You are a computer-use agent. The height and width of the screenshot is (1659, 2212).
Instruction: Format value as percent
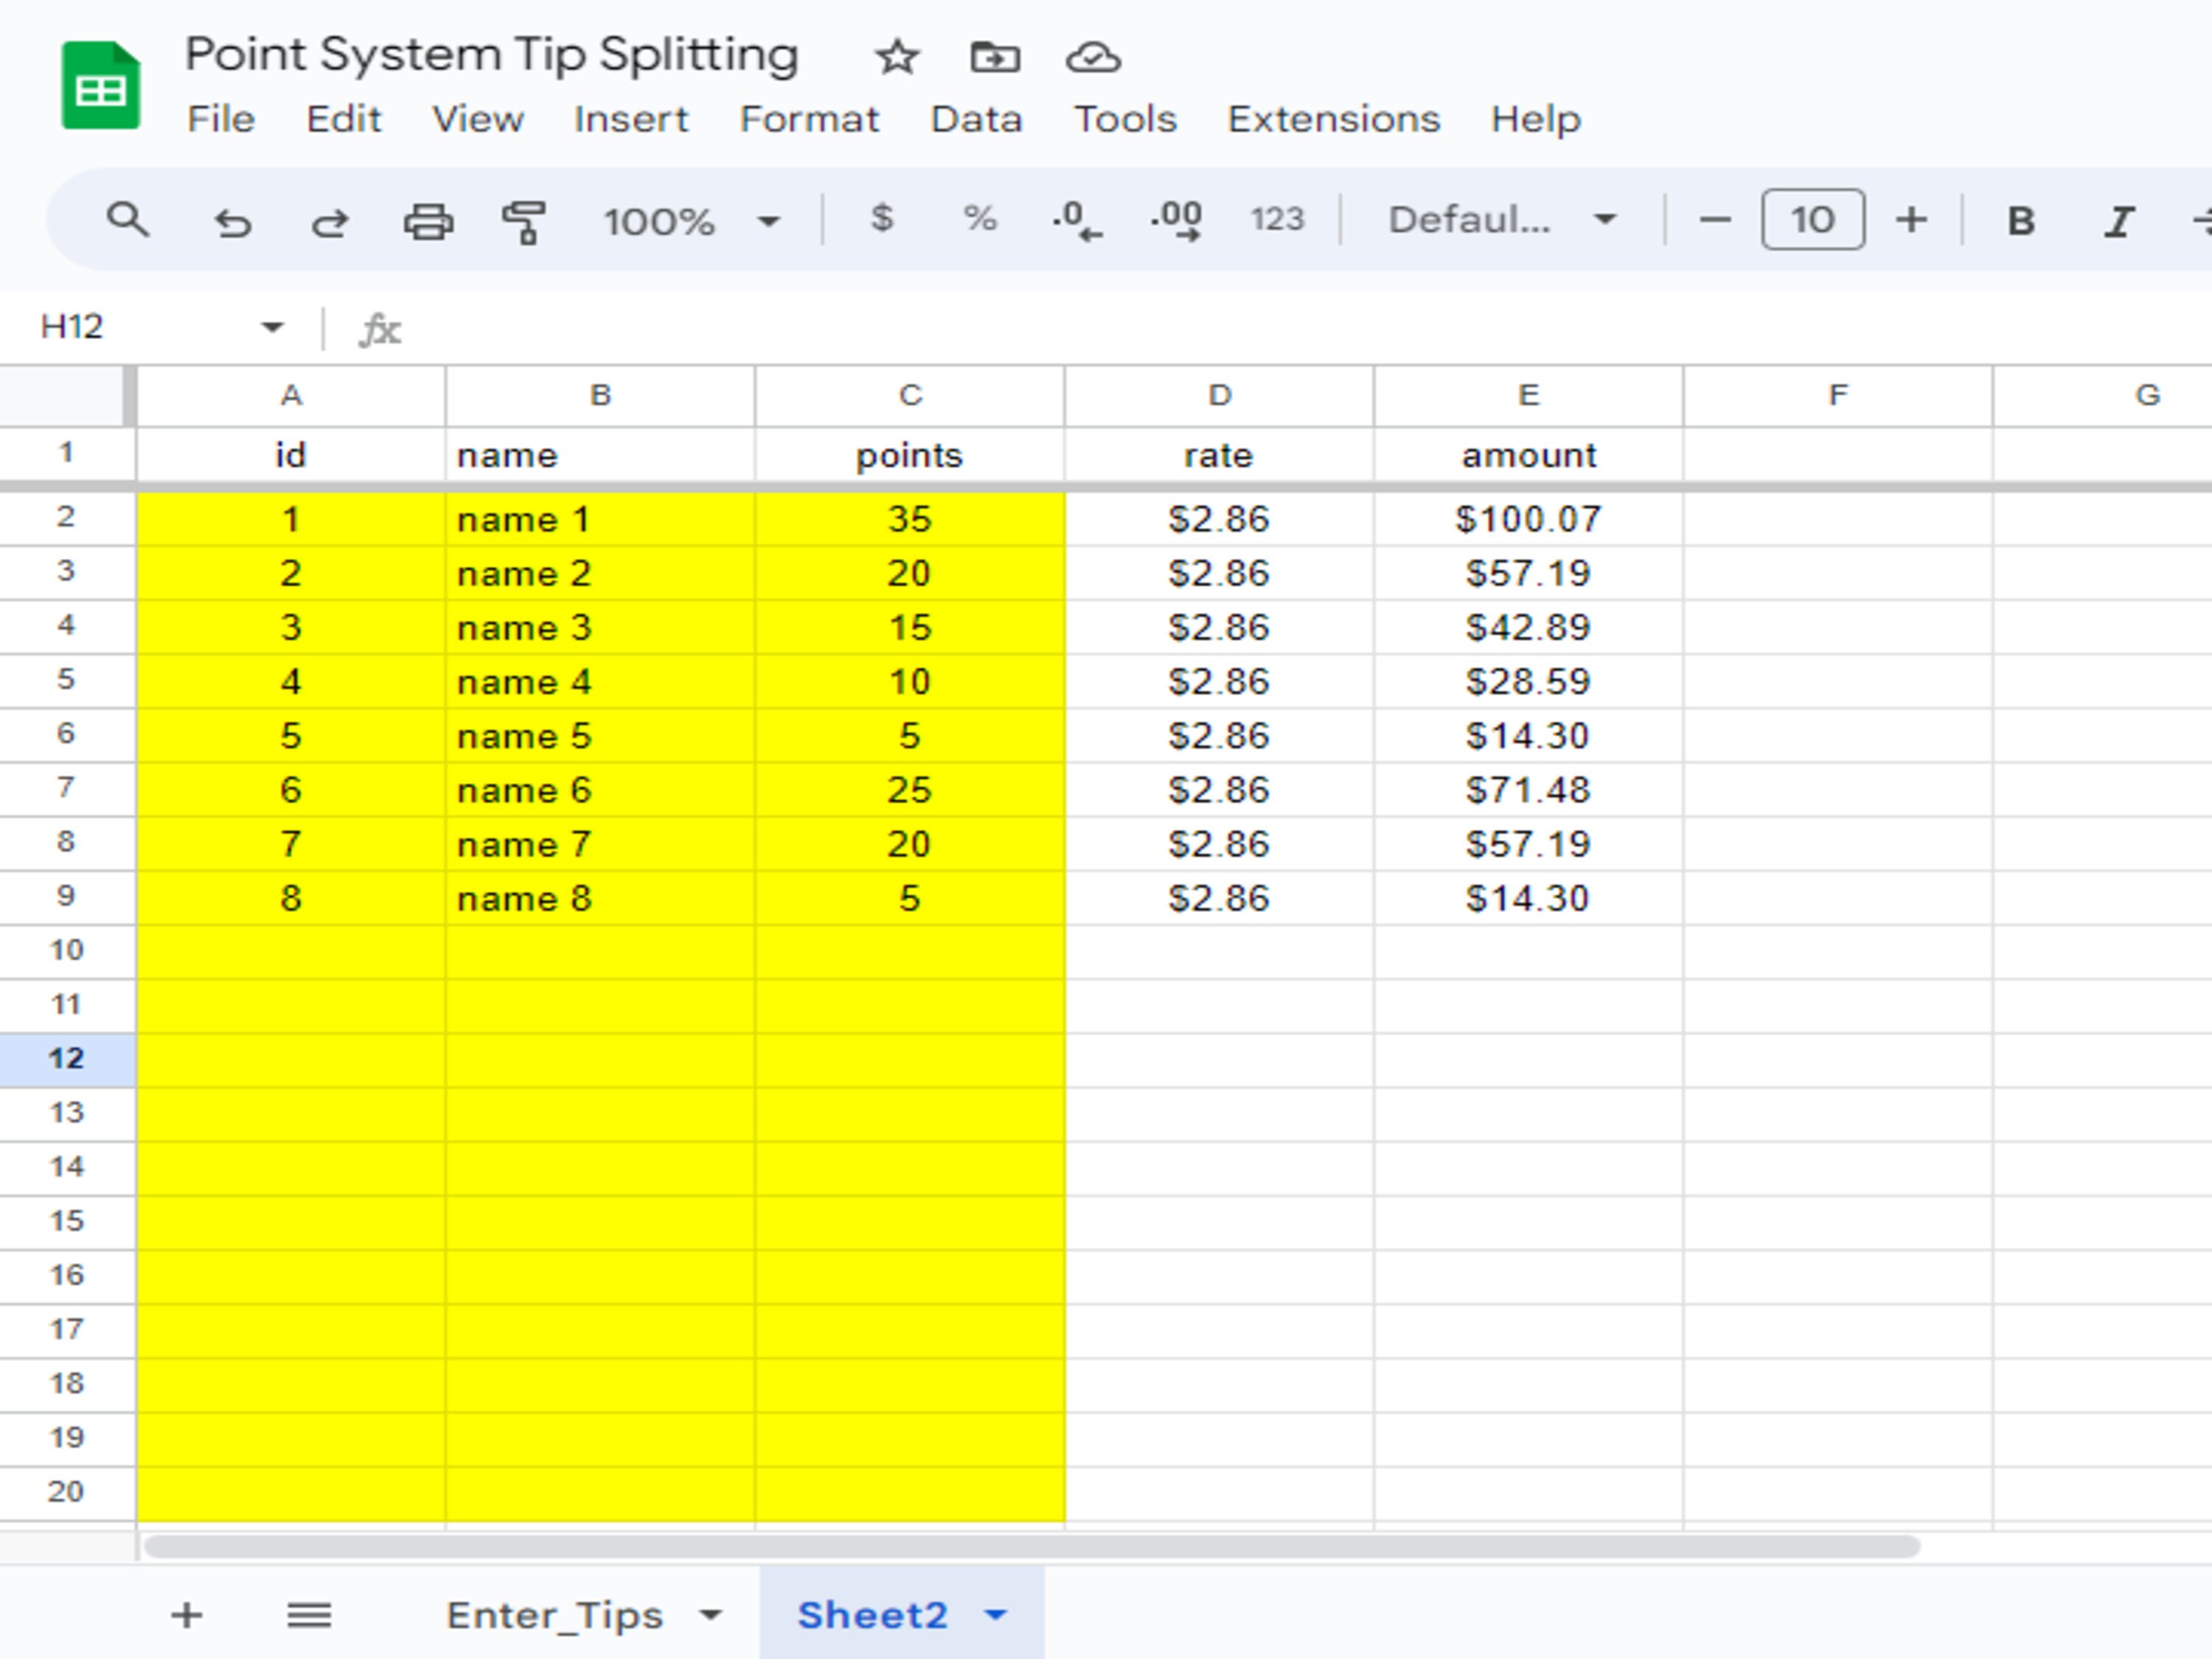979,220
